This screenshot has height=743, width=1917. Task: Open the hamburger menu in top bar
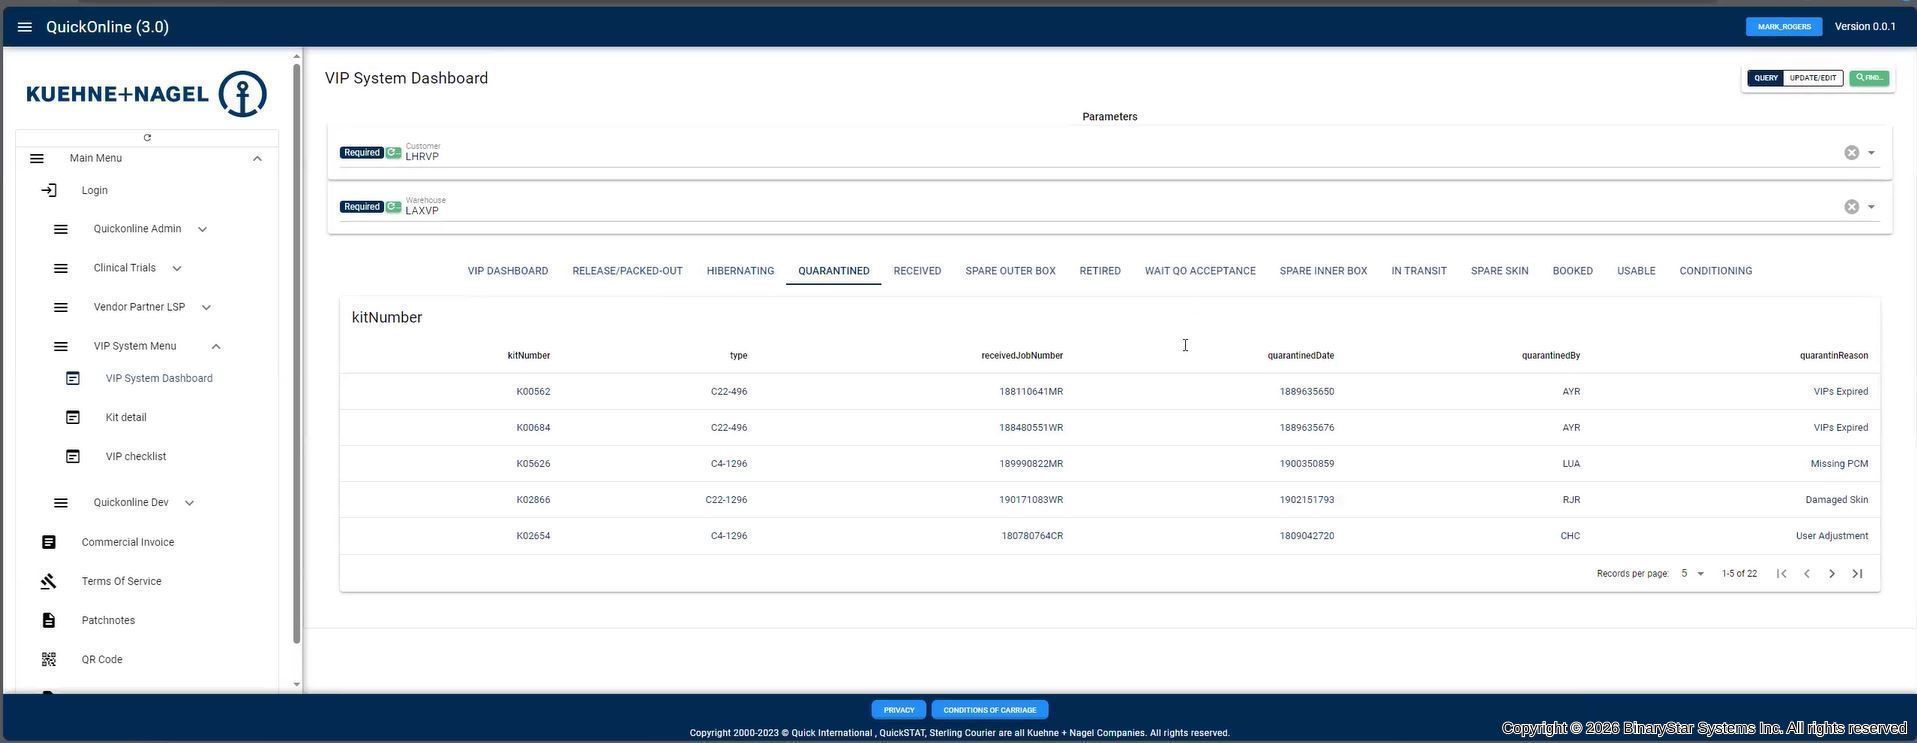tap(25, 27)
